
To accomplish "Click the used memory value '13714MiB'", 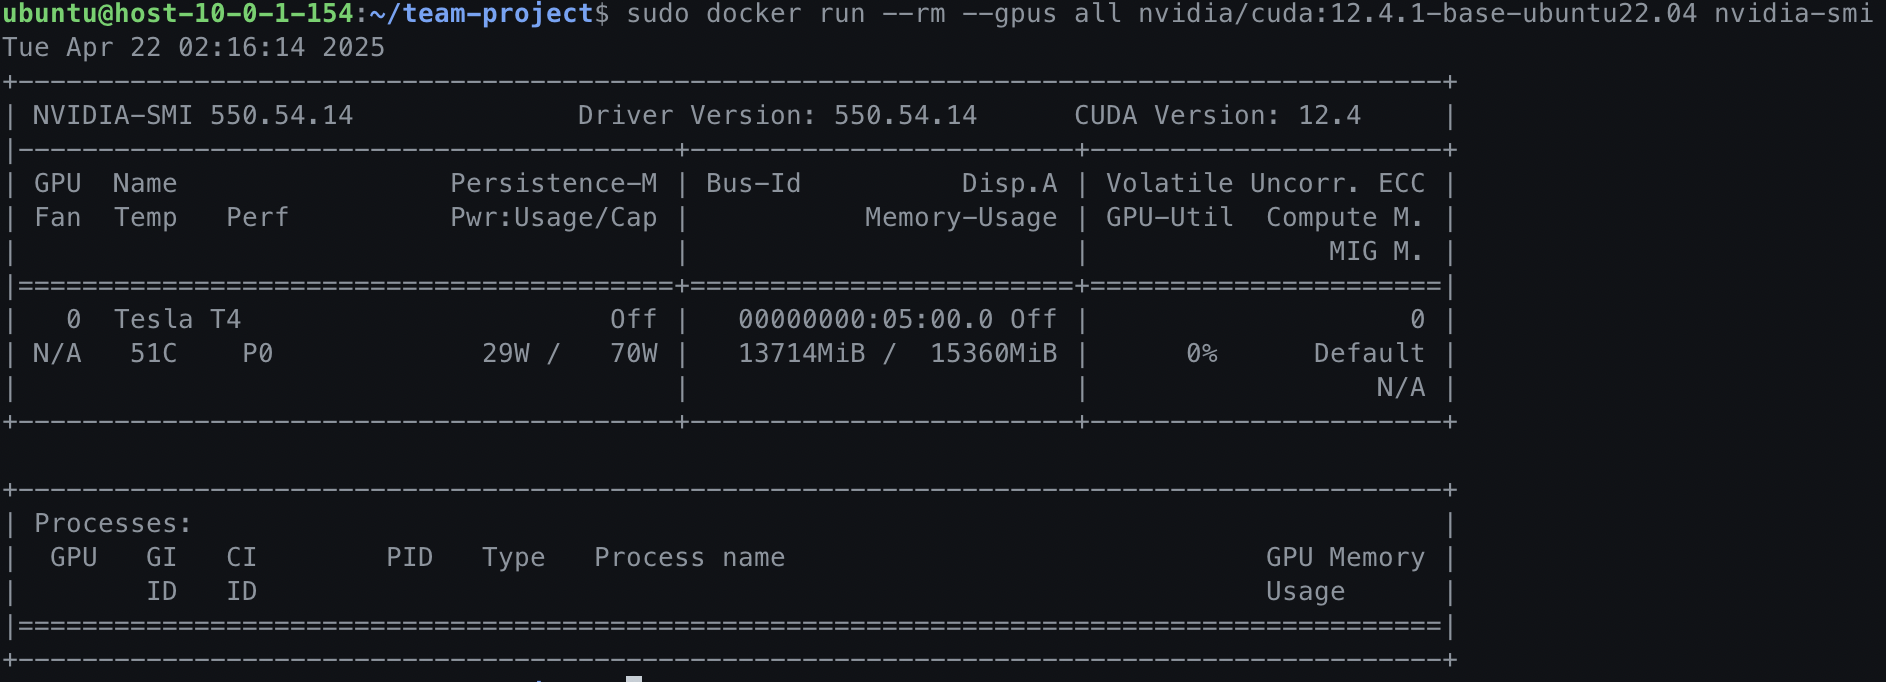I will pyautogui.click(x=802, y=354).
